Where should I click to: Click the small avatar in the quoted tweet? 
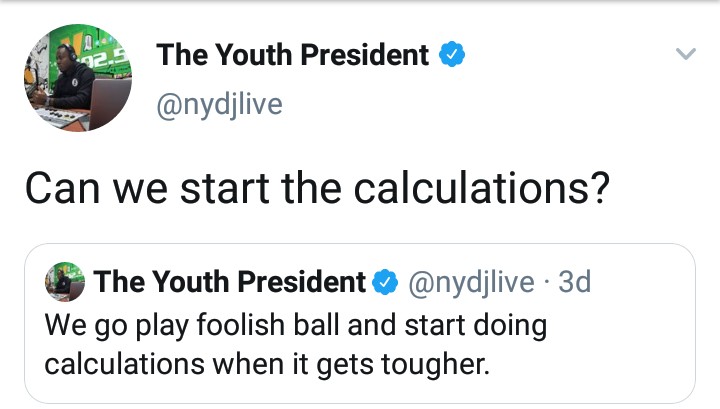click(x=65, y=281)
